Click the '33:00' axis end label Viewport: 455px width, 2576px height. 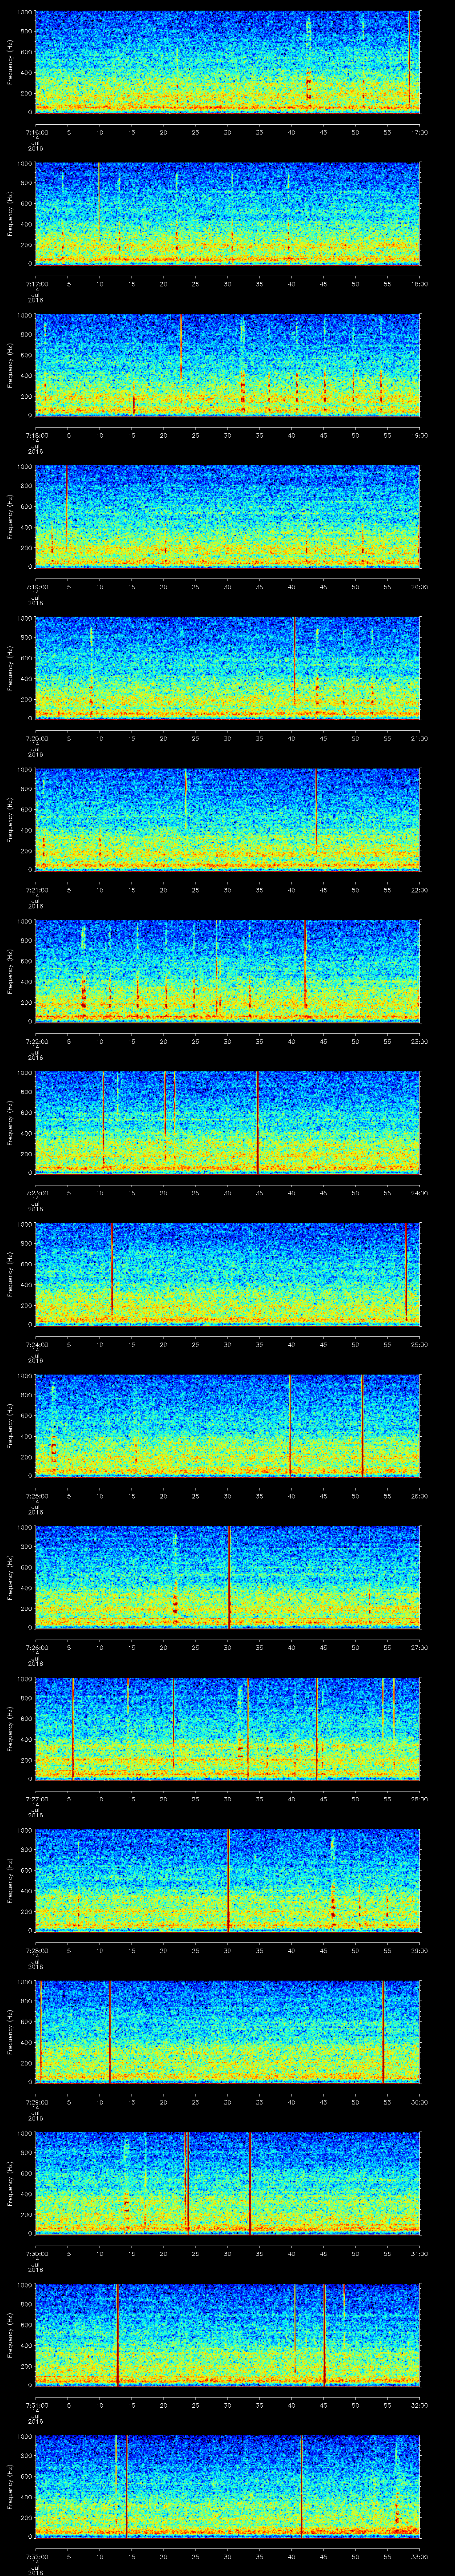point(419,2556)
